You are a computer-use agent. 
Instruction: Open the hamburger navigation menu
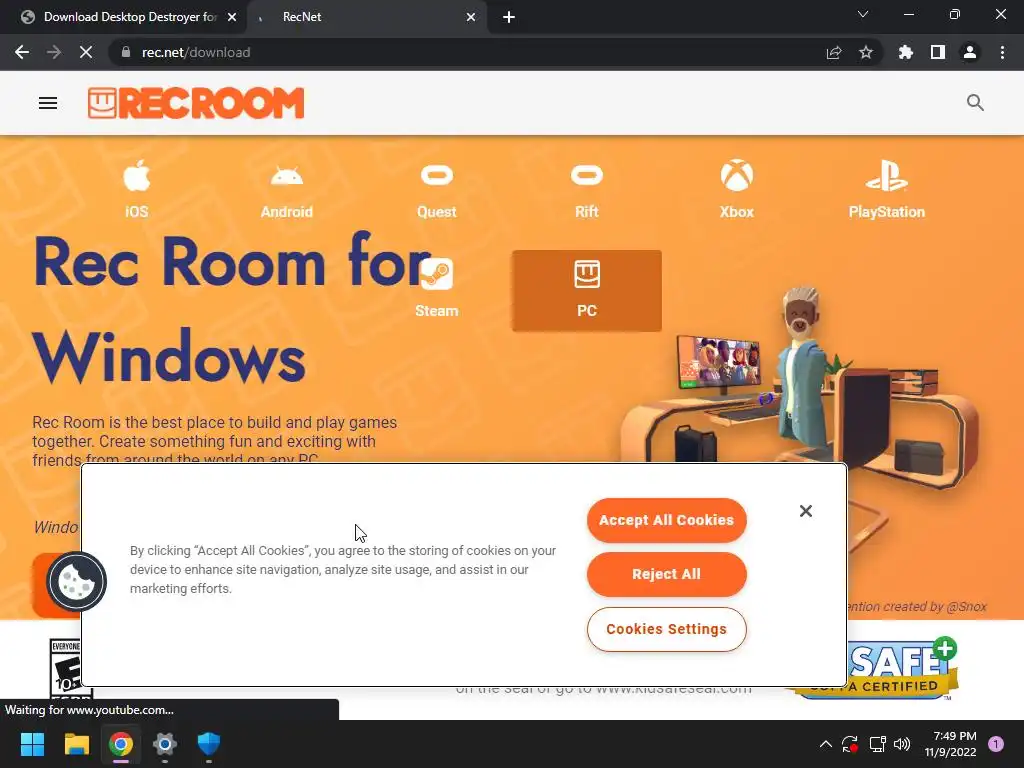tap(48, 103)
